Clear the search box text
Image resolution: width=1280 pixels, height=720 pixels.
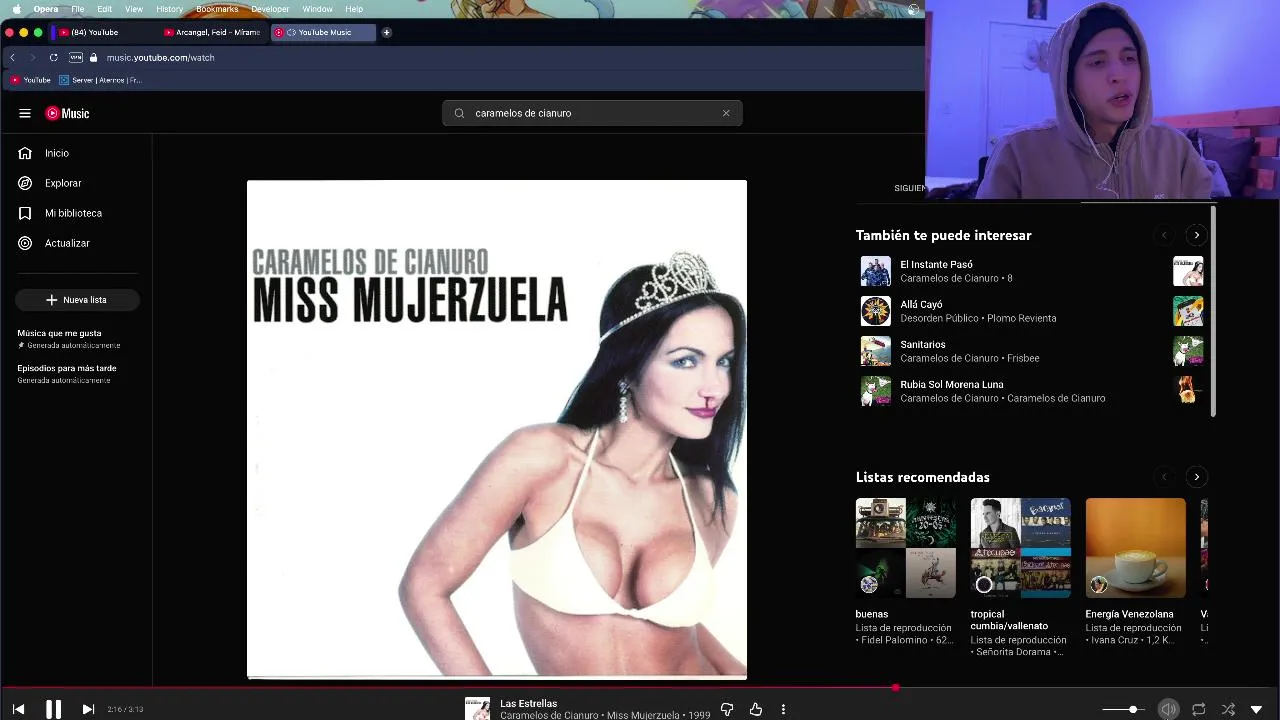(726, 113)
